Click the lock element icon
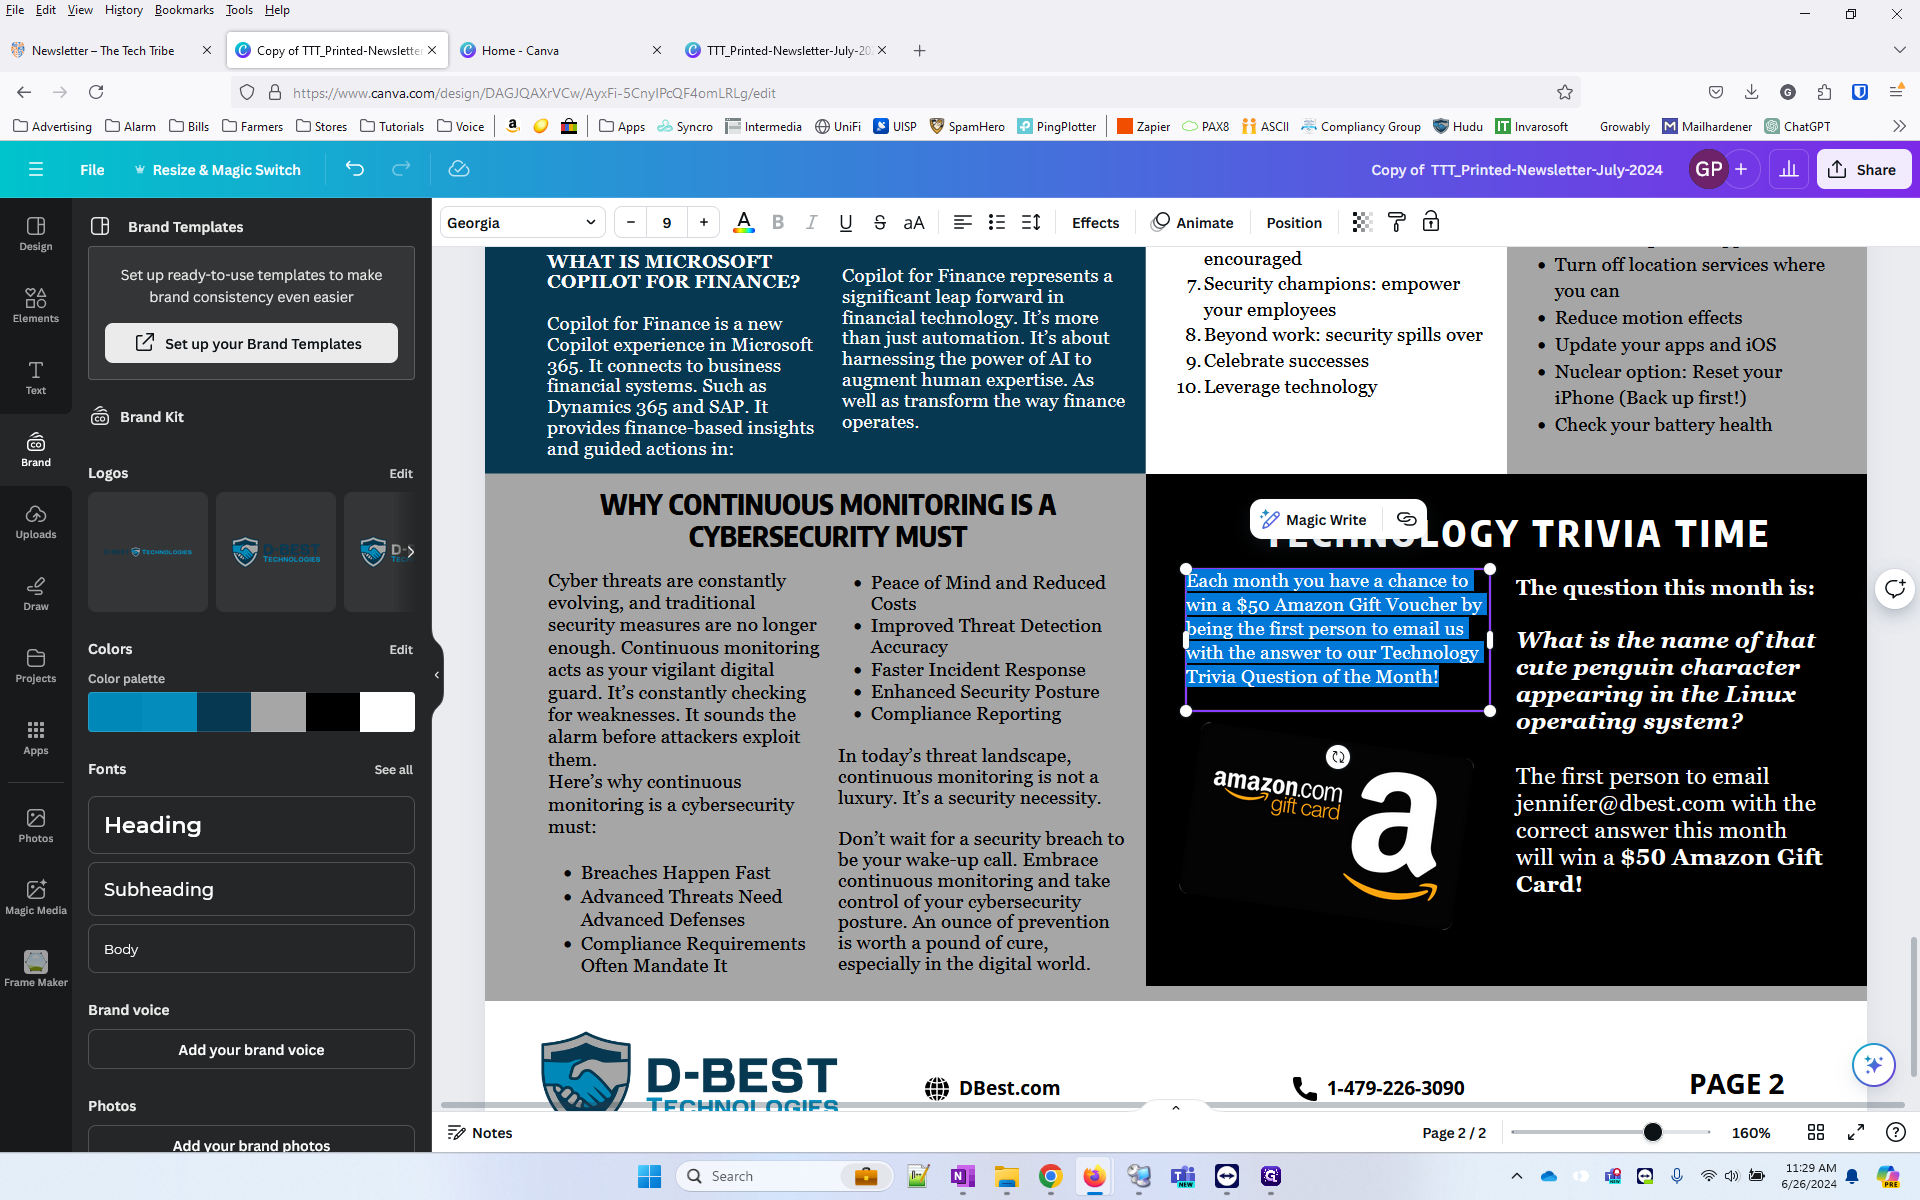Viewport: 1920px width, 1200px height. click(1431, 222)
